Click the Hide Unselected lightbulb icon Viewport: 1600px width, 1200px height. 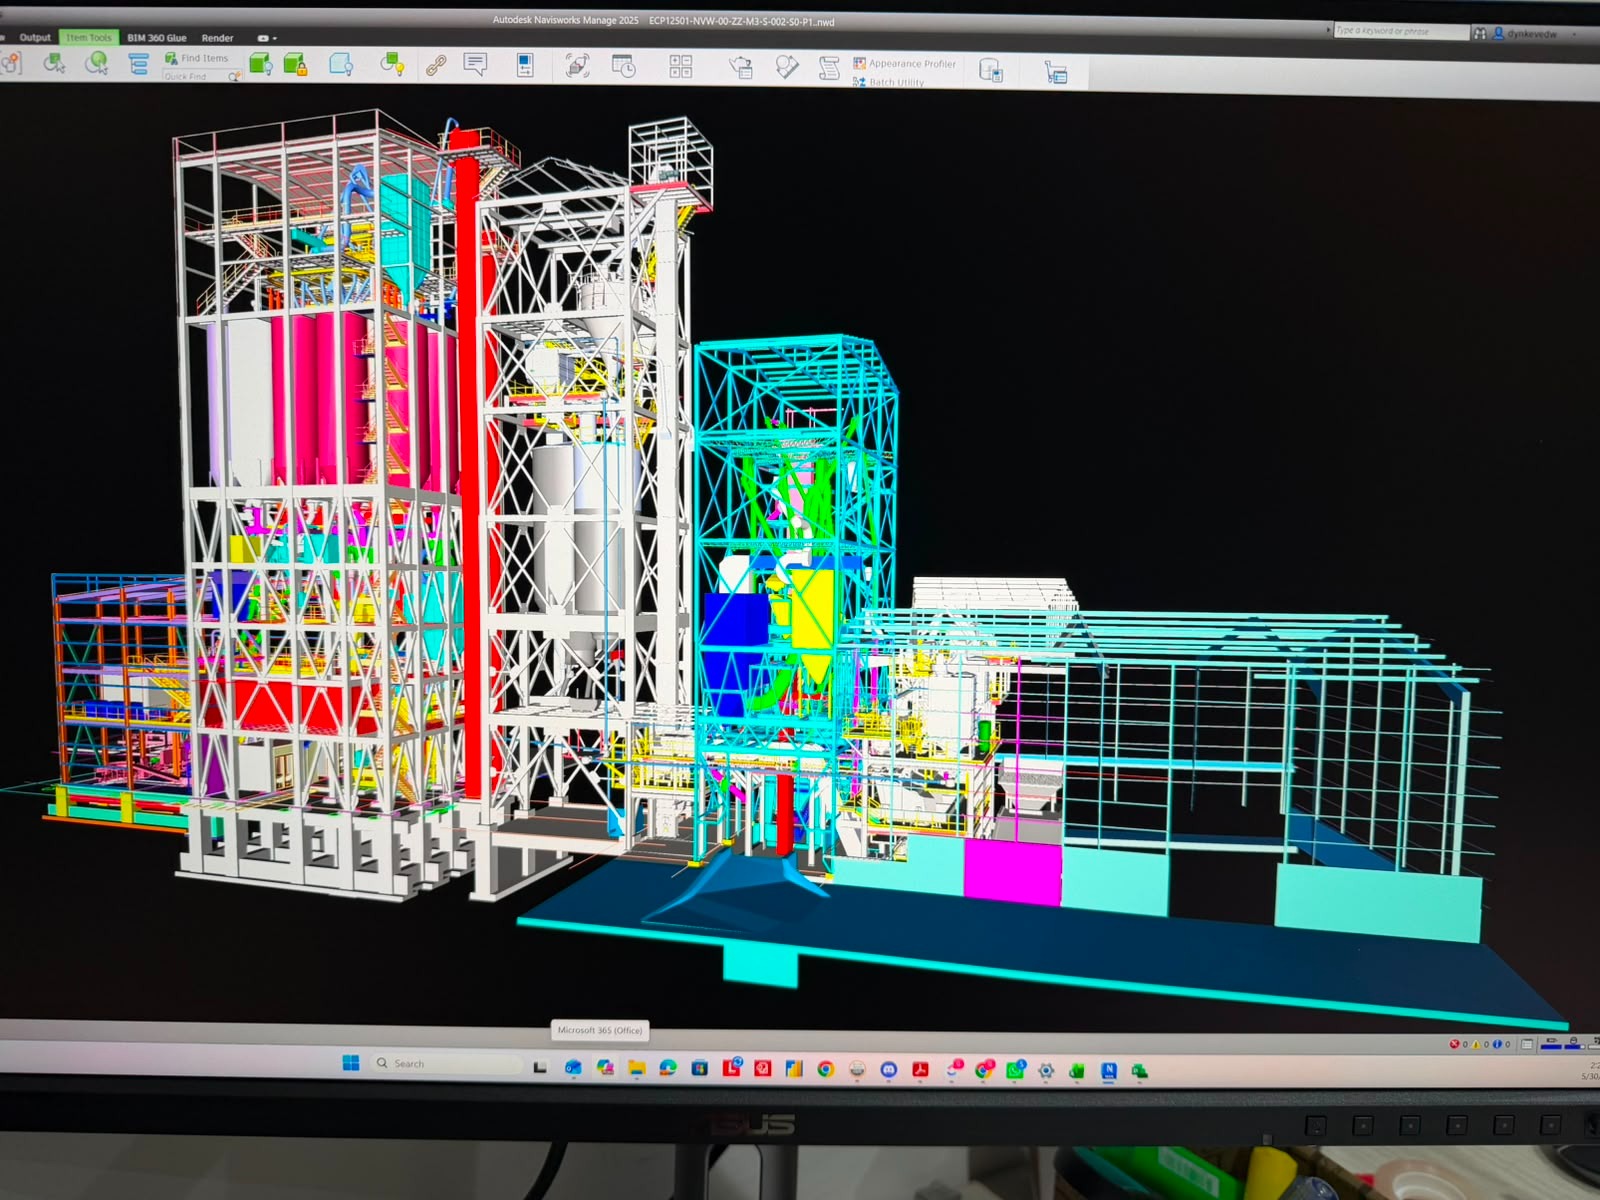(341, 66)
